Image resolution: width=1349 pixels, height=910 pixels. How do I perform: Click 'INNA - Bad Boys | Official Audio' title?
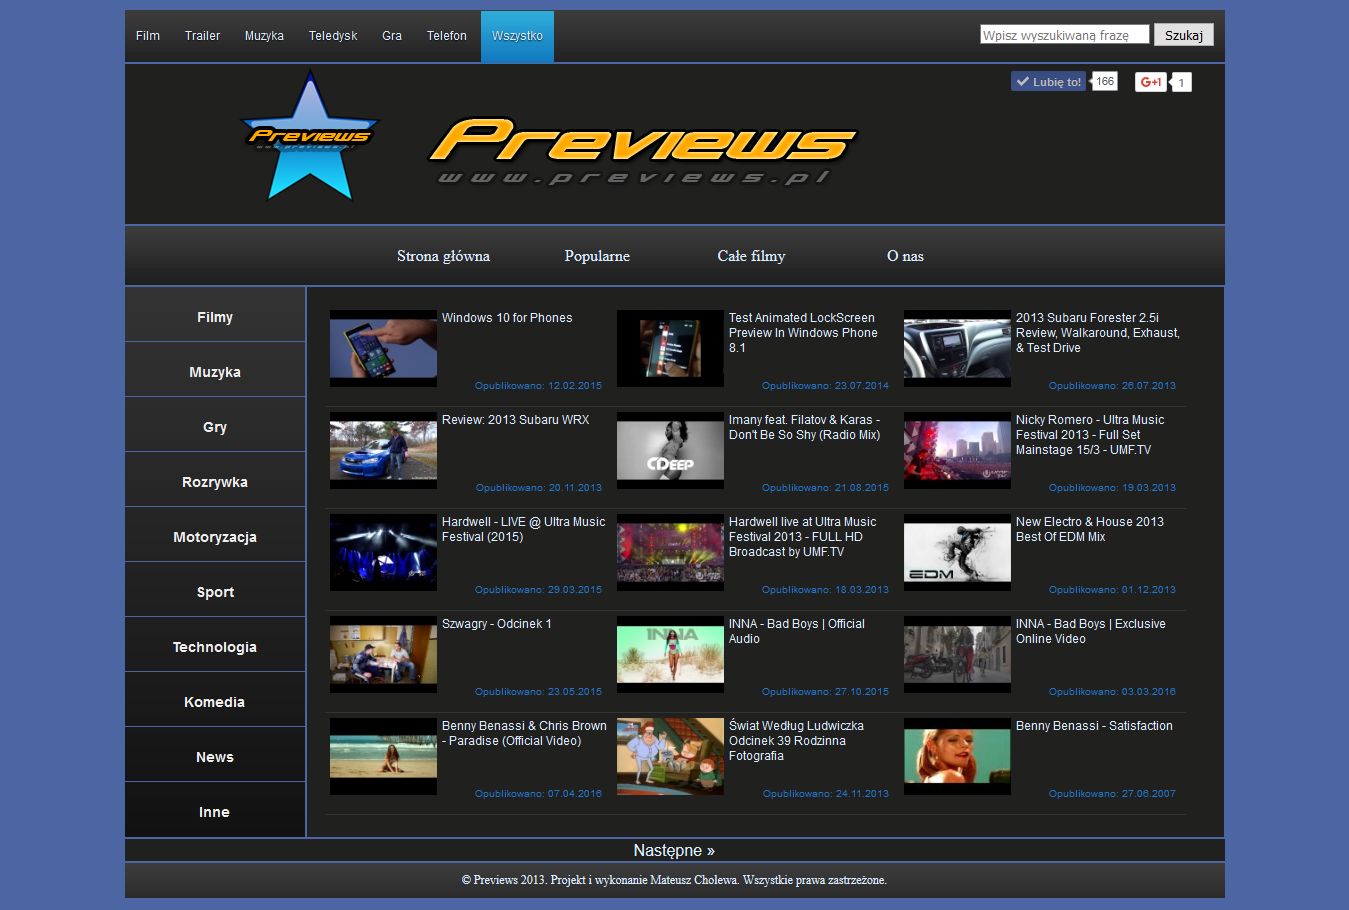point(797,631)
